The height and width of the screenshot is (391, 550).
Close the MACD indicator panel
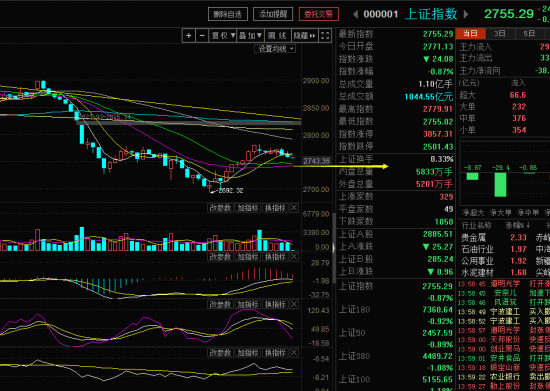(x=294, y=257)
